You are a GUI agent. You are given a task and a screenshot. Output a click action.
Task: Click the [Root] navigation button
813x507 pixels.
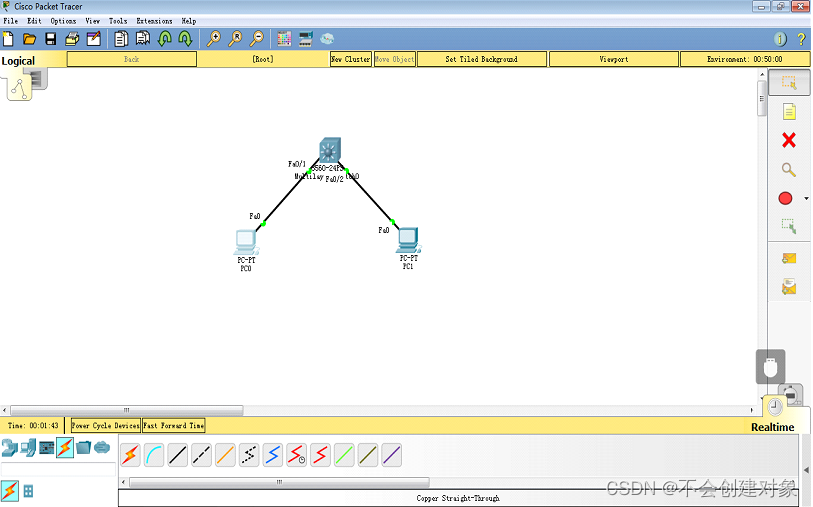click(263, 59)
